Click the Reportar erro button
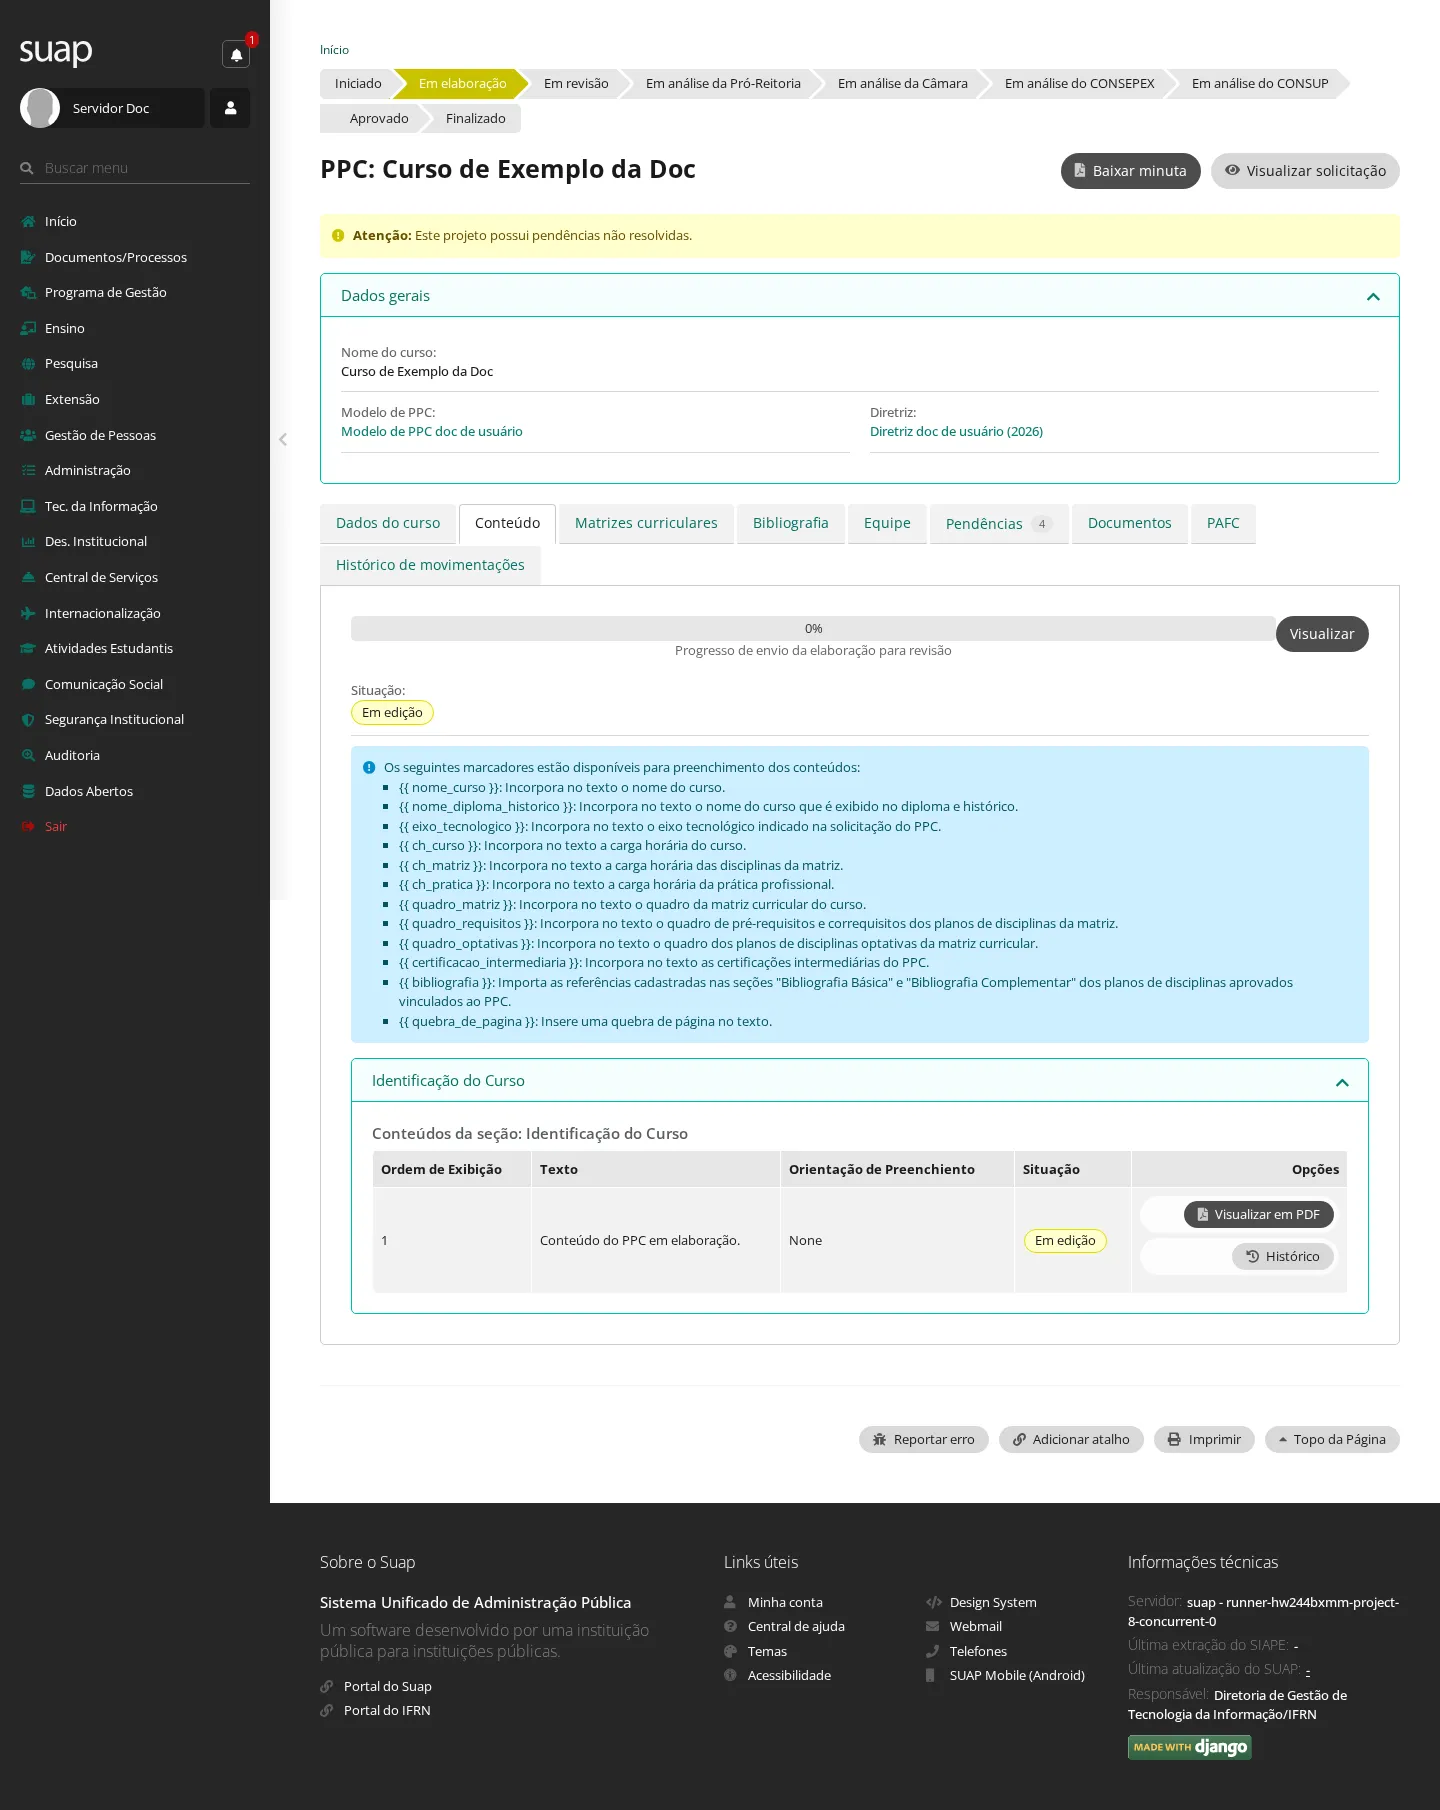The image size is (1440, 1810). (x=923, y=1439)
